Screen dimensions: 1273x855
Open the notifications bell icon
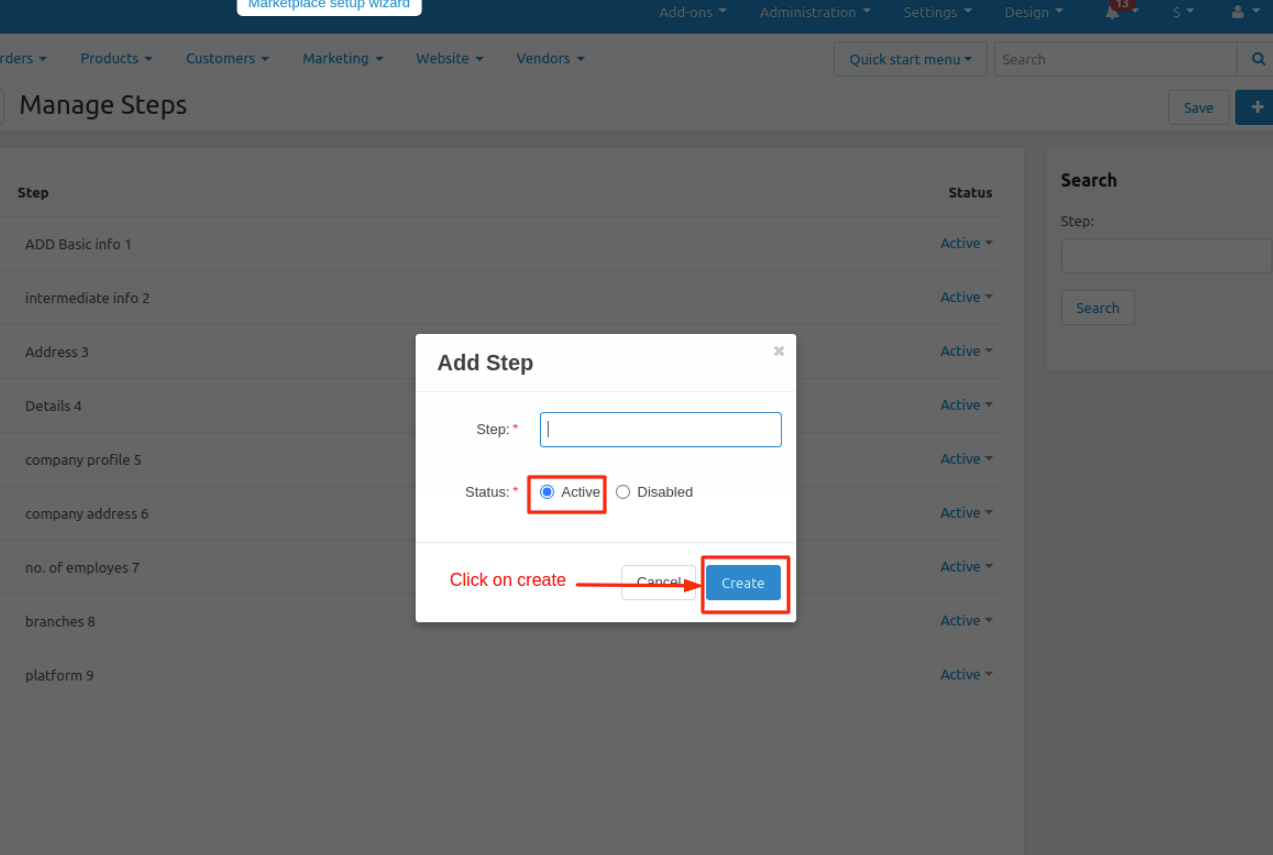1112,12
